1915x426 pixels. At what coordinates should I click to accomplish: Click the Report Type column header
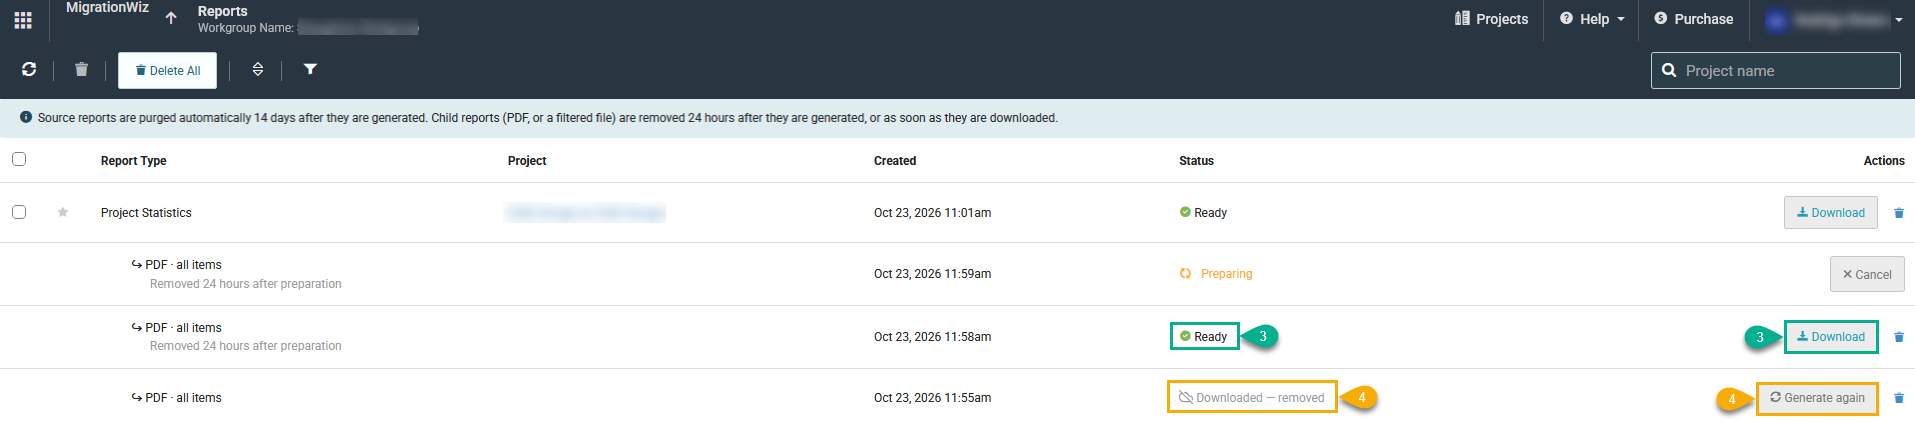tap(134, 161)
